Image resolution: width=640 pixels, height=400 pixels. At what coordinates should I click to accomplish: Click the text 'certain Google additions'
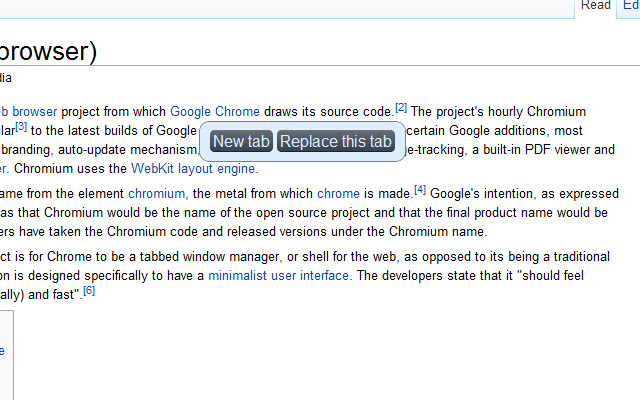coord(476,131)
